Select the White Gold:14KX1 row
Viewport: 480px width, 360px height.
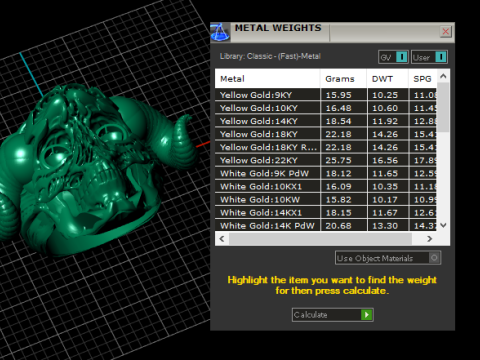pyautogui.click(x=326, y=213)
